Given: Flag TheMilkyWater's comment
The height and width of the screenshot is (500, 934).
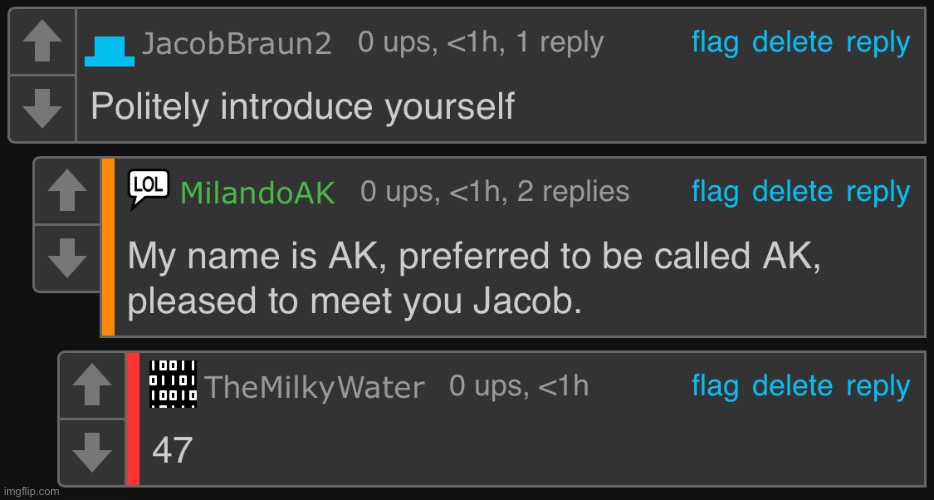Looking at the screenshot, I should click(715, 386).
